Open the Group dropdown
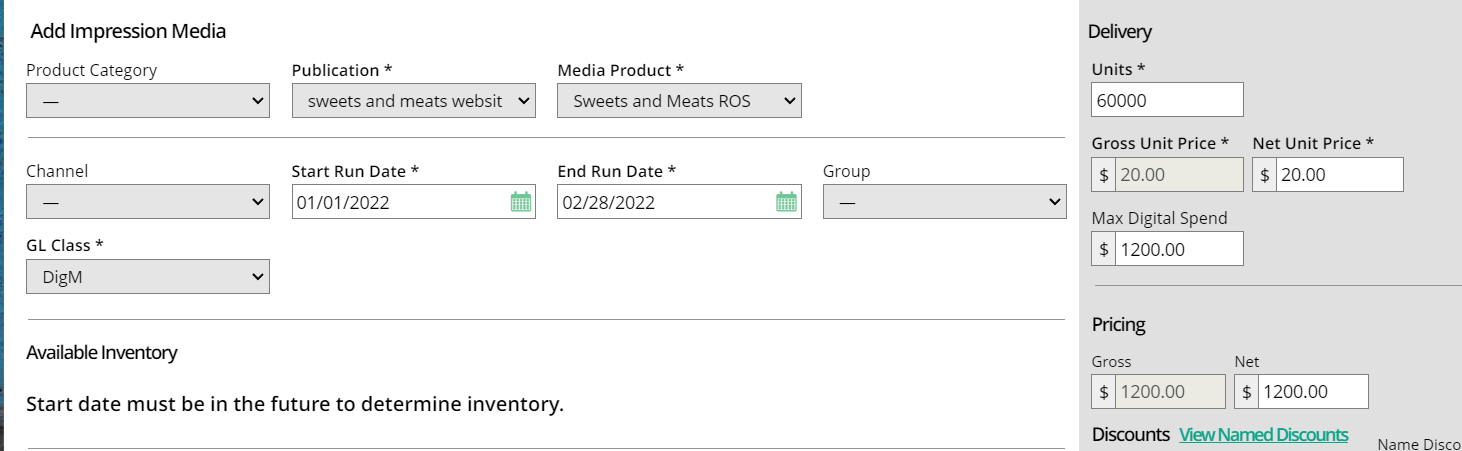The image size is (1462, 451). 944,202
